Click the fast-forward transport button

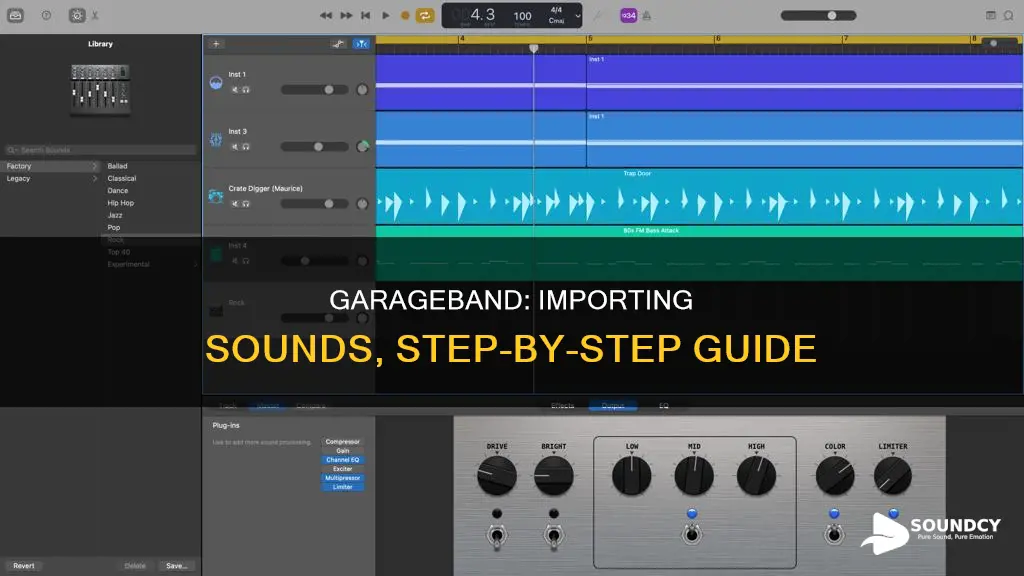346,15
